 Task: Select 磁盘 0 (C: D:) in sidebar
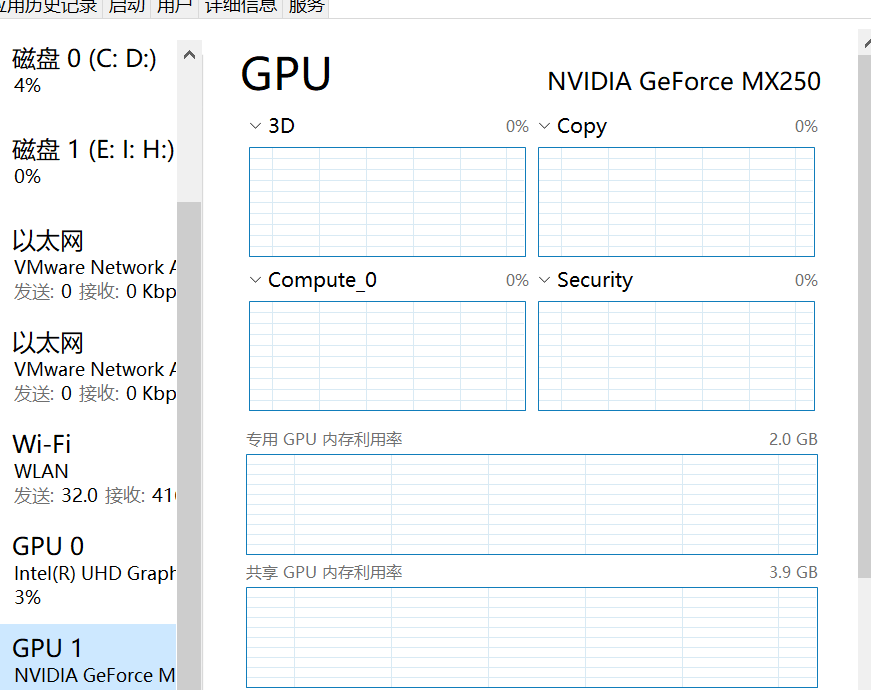coord(88,71)
